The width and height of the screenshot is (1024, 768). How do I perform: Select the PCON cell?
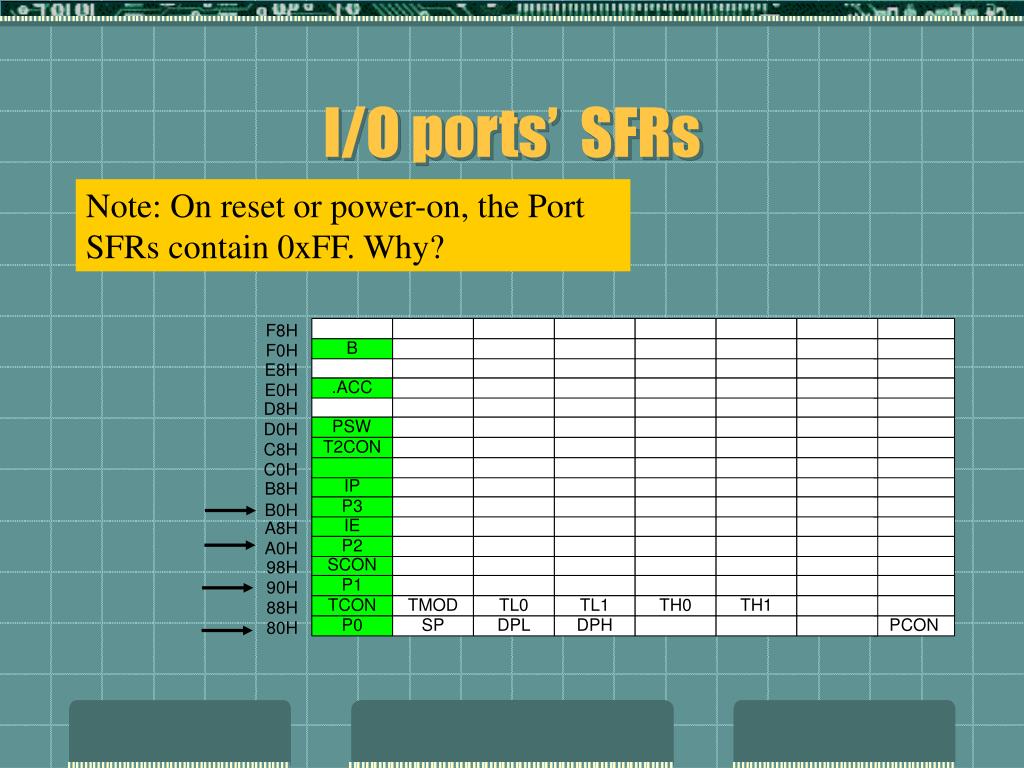(916, 626)
